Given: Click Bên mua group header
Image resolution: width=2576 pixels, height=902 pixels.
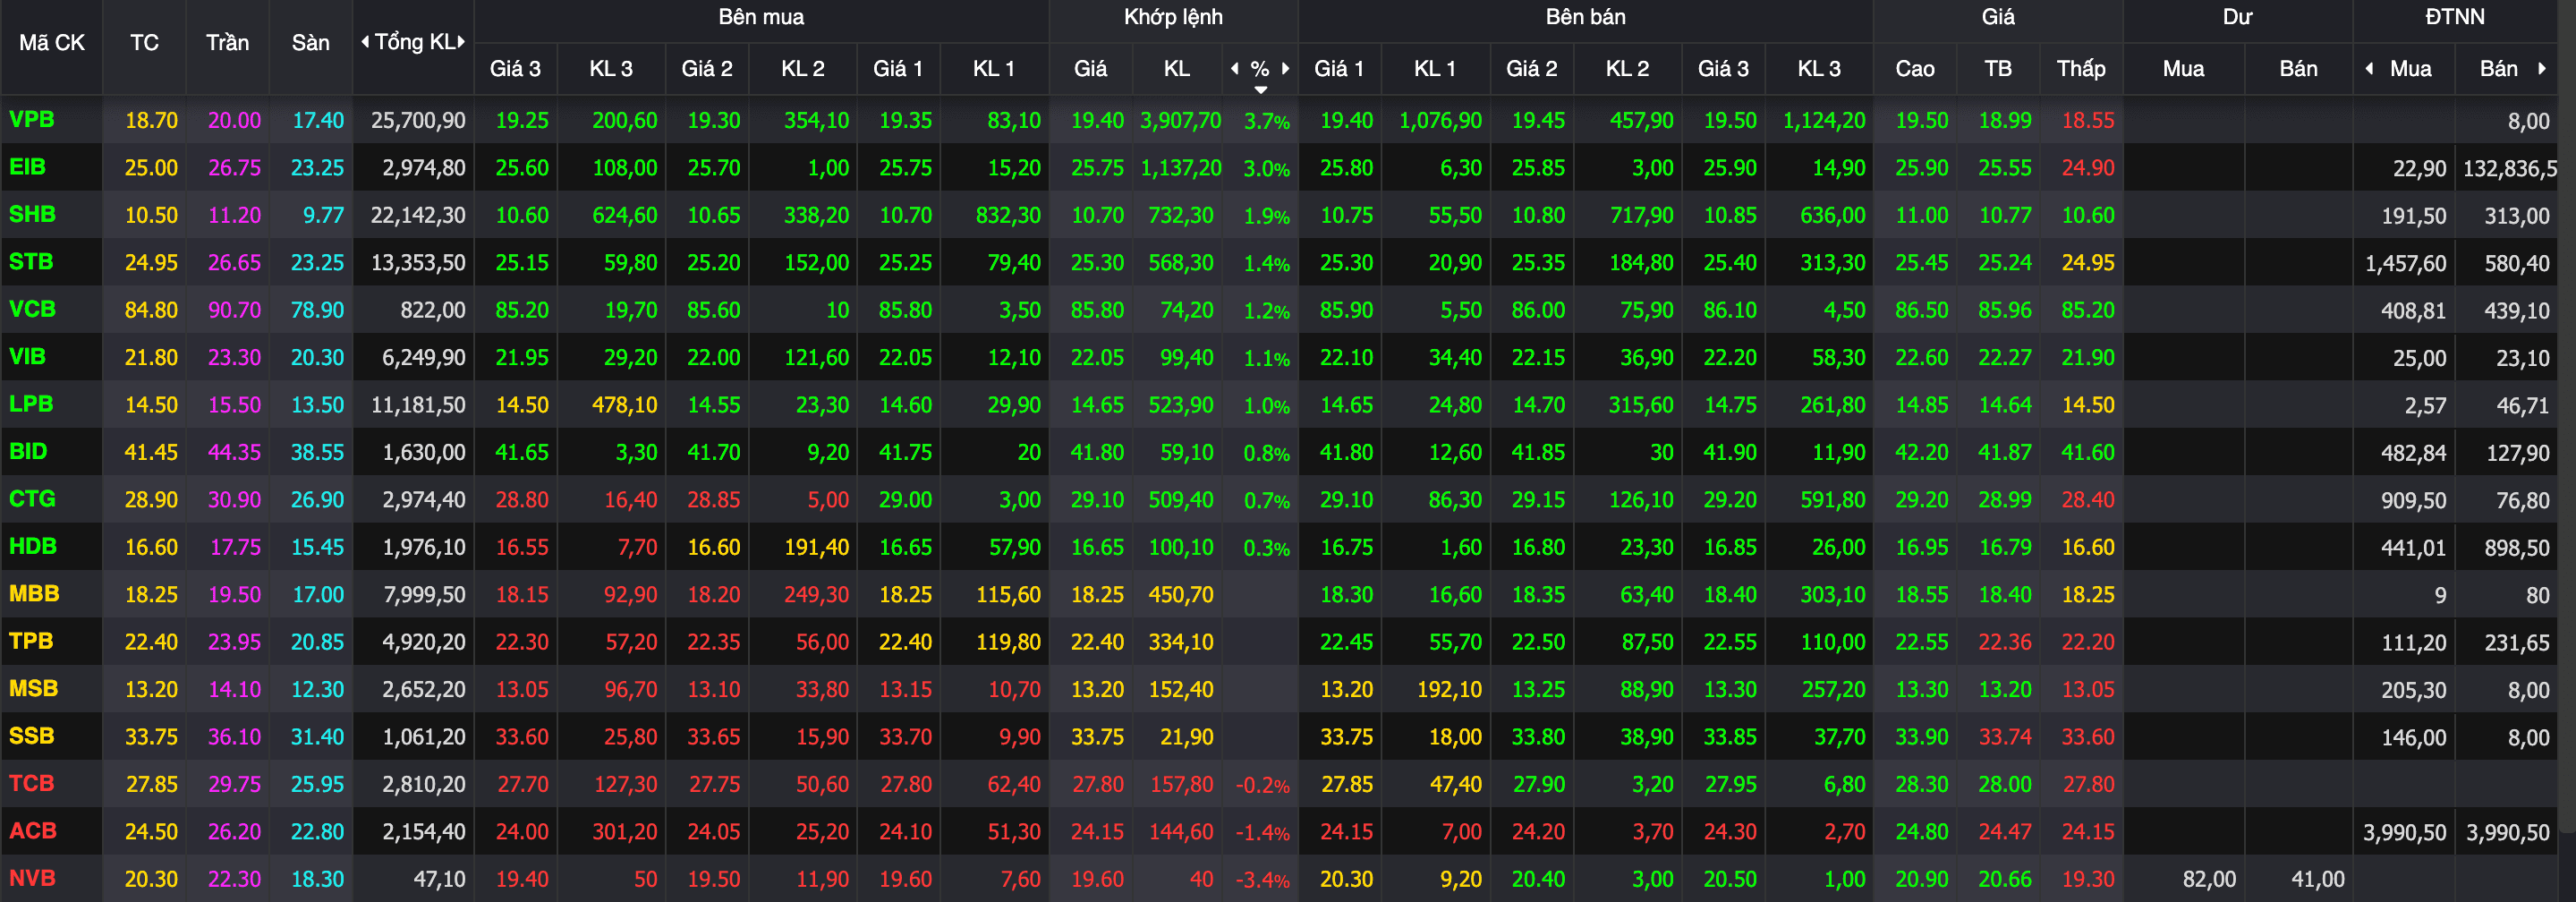Looking at the screenshot, I should point(761,17).
